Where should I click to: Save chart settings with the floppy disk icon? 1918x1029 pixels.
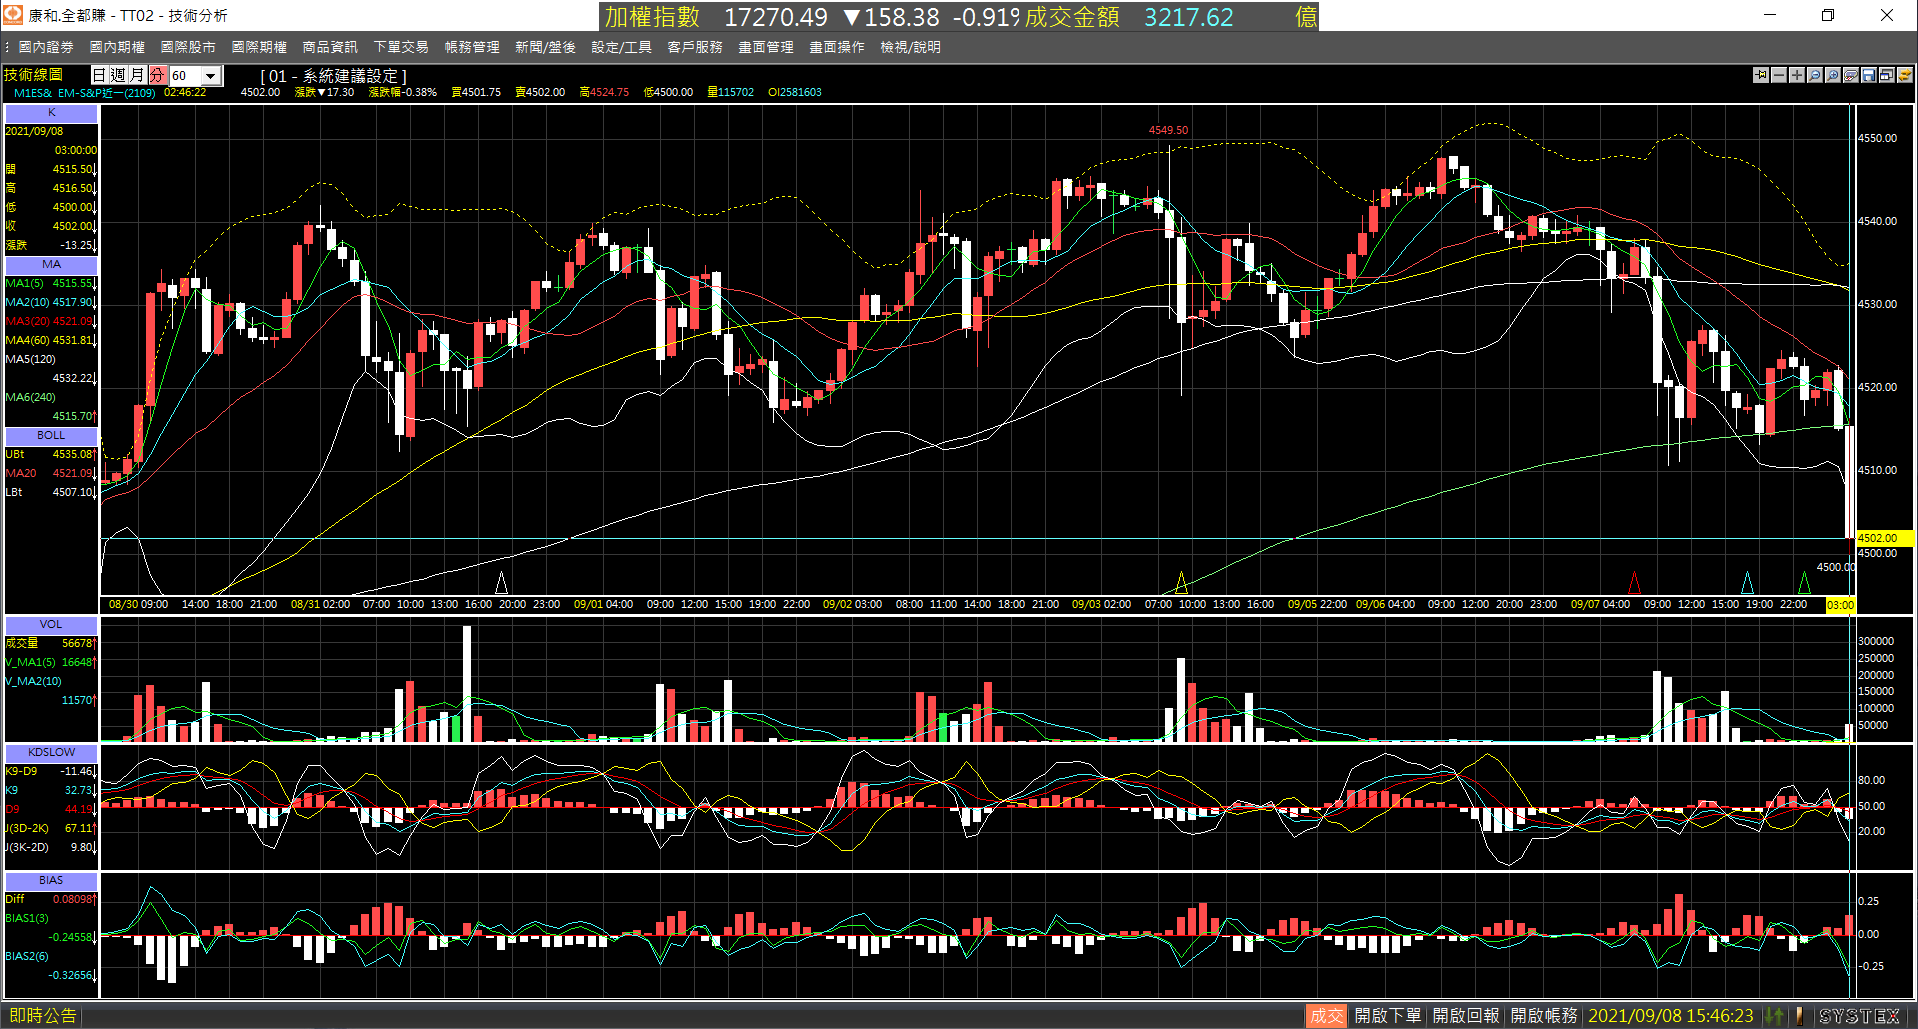coord(1869,75)
